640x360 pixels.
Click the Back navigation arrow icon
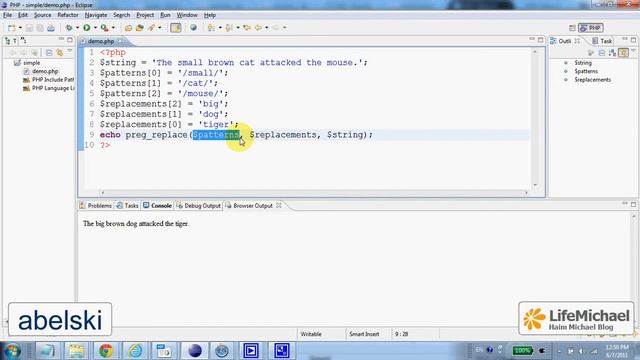[x=258, y=28]
